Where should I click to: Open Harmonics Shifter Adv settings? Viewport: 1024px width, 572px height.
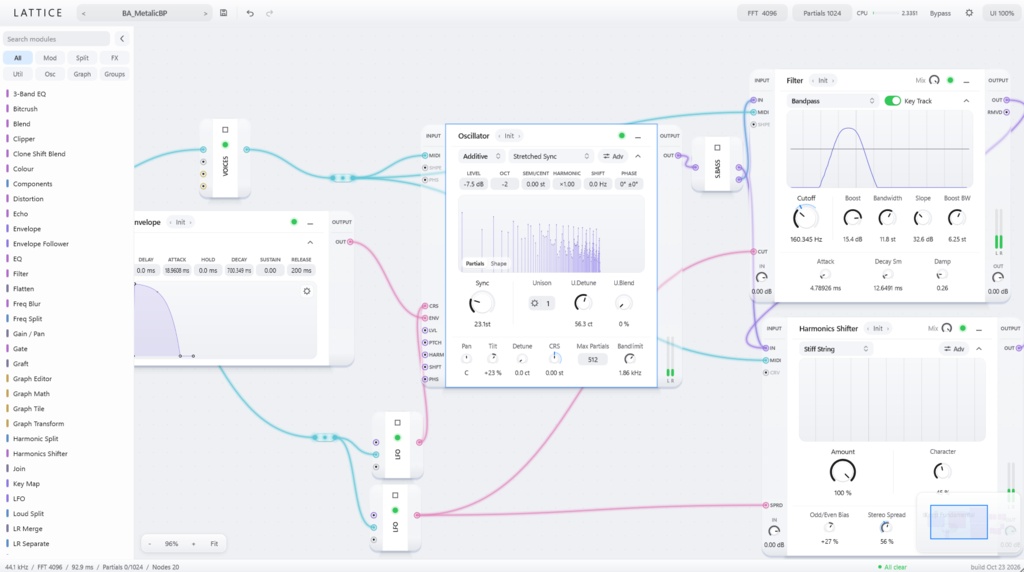click(x=954, y=349)
